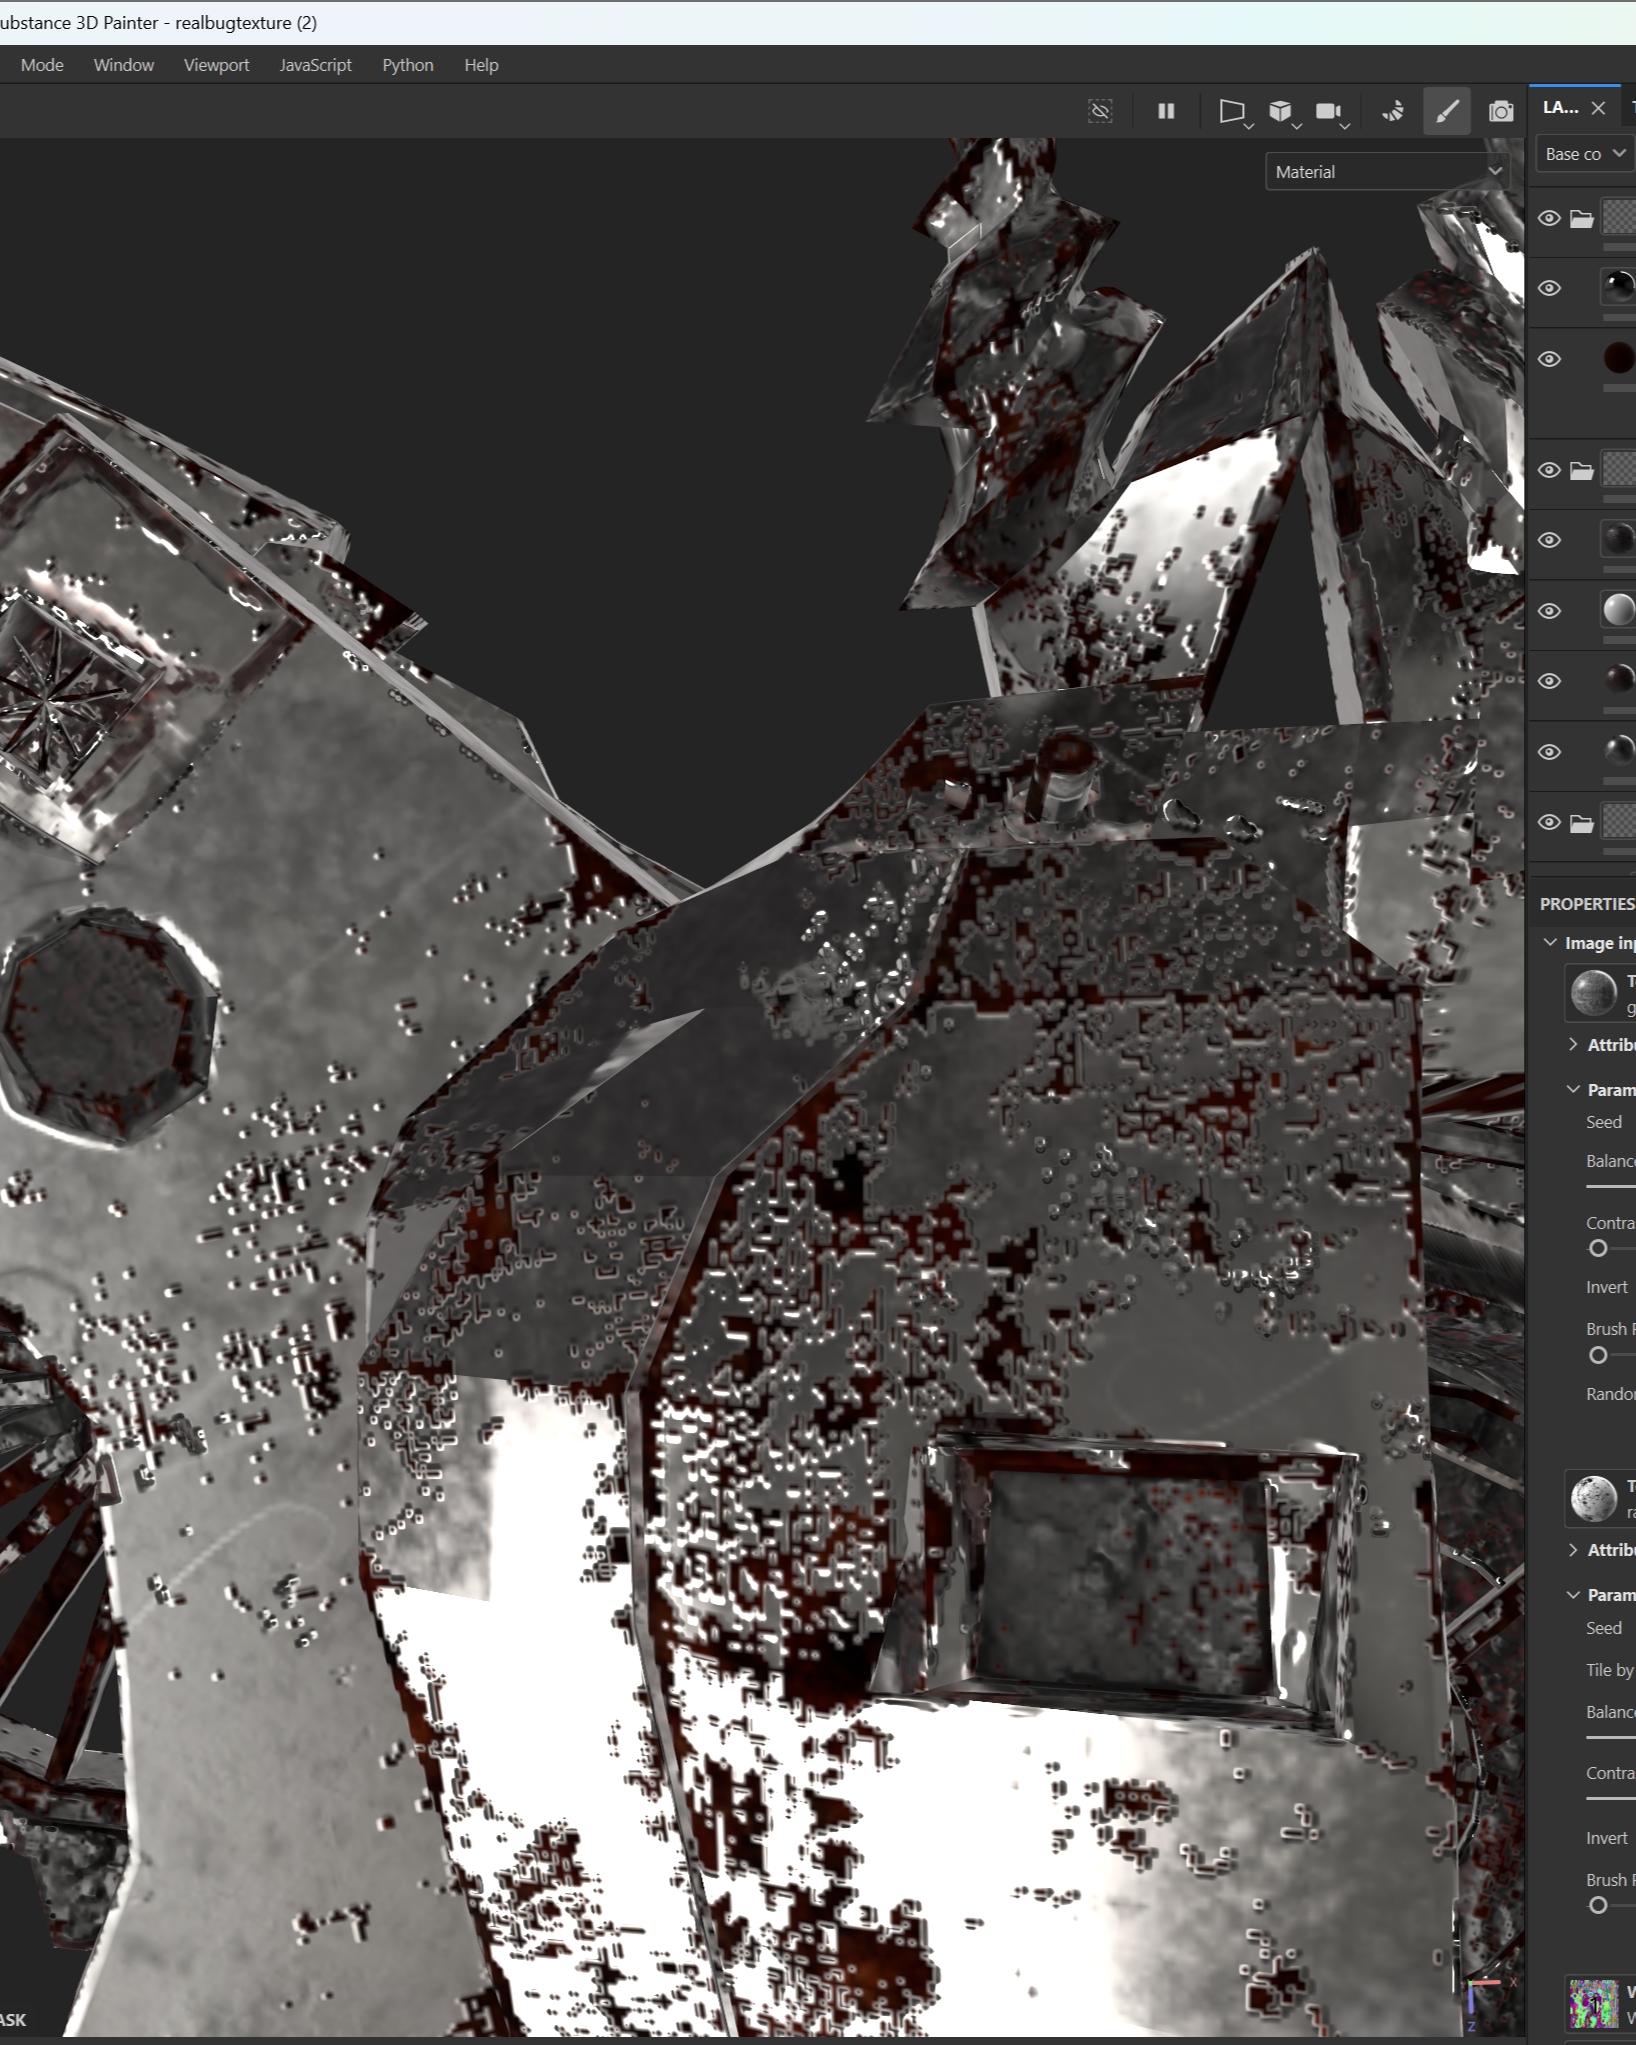Image resolution: width=1636 pixels, height=2045 pixels.
Task: Open the Material display dropdown
Action: point(1388,172)
